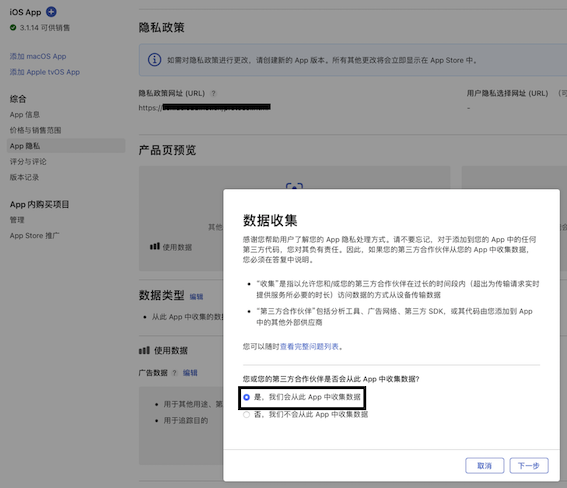Click the green available-for-sale status icon
567x488 pixels.
pos(13,27)
